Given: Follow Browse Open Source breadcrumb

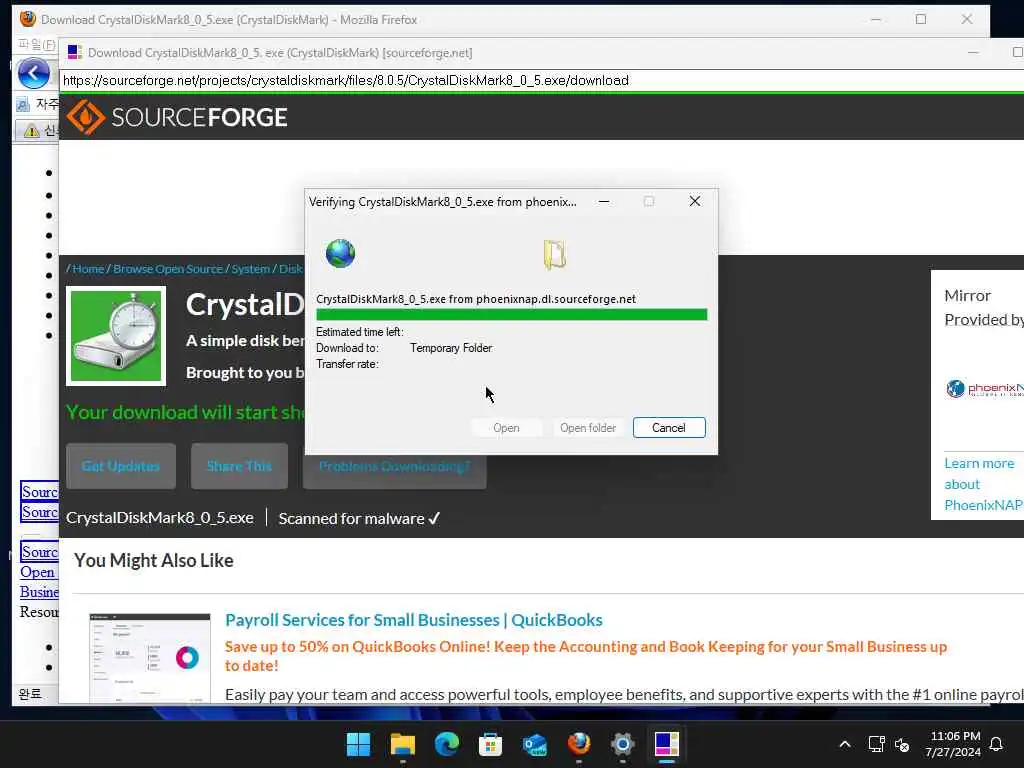Looking at the screenshot, I should coord(168,268).
